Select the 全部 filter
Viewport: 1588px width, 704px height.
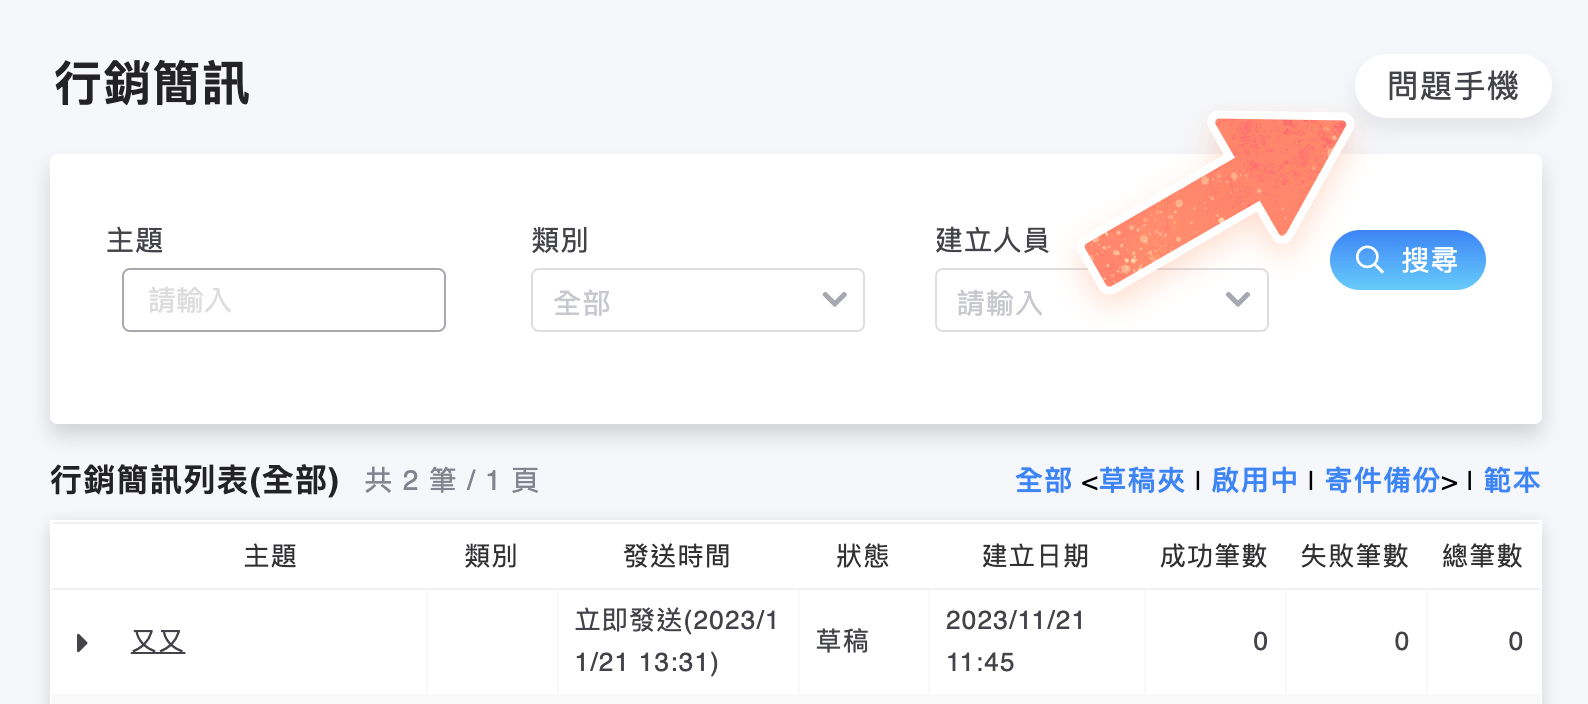pyautogui.click(x=1043, y=481)
